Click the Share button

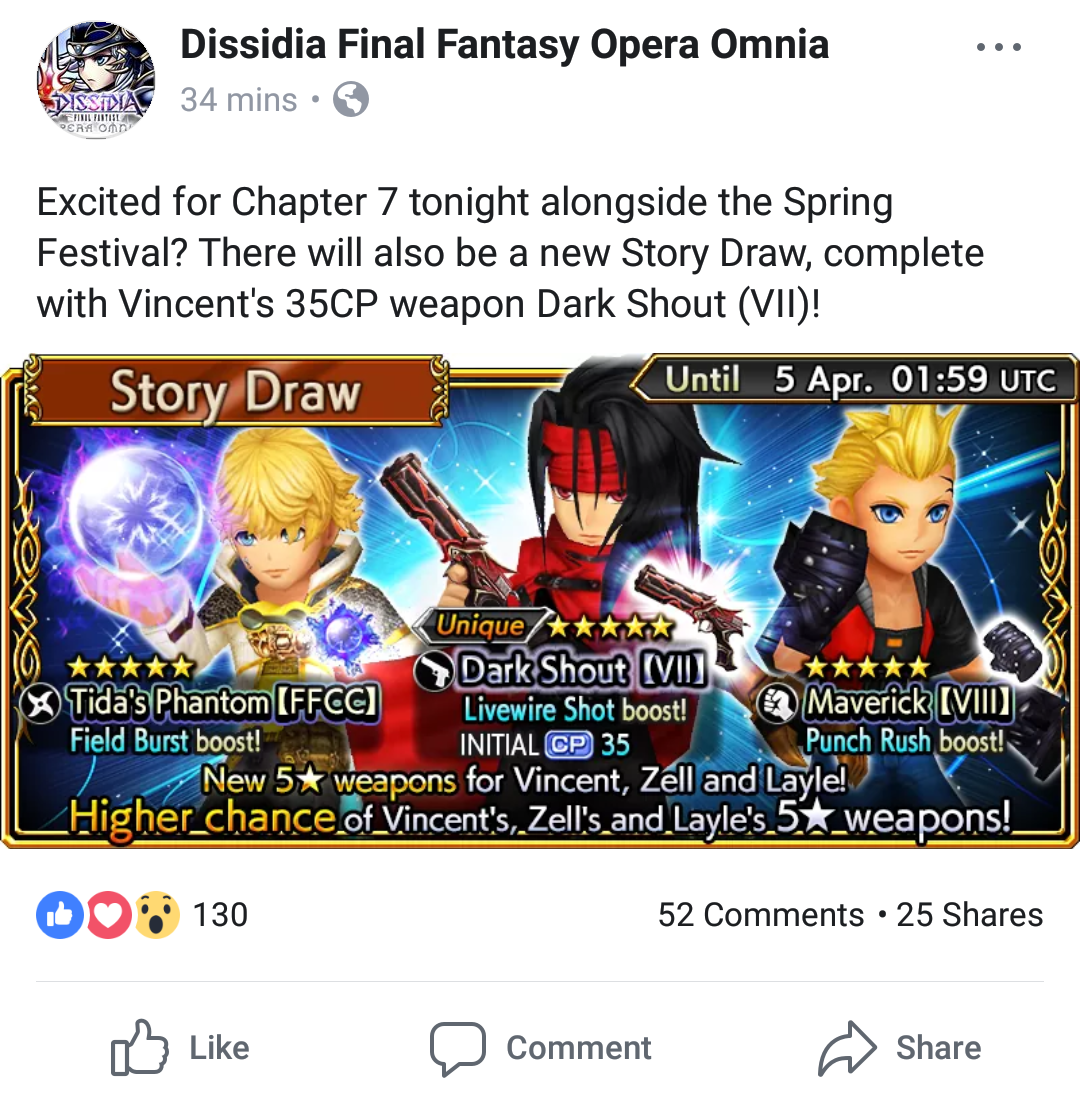click(900, 1048)
